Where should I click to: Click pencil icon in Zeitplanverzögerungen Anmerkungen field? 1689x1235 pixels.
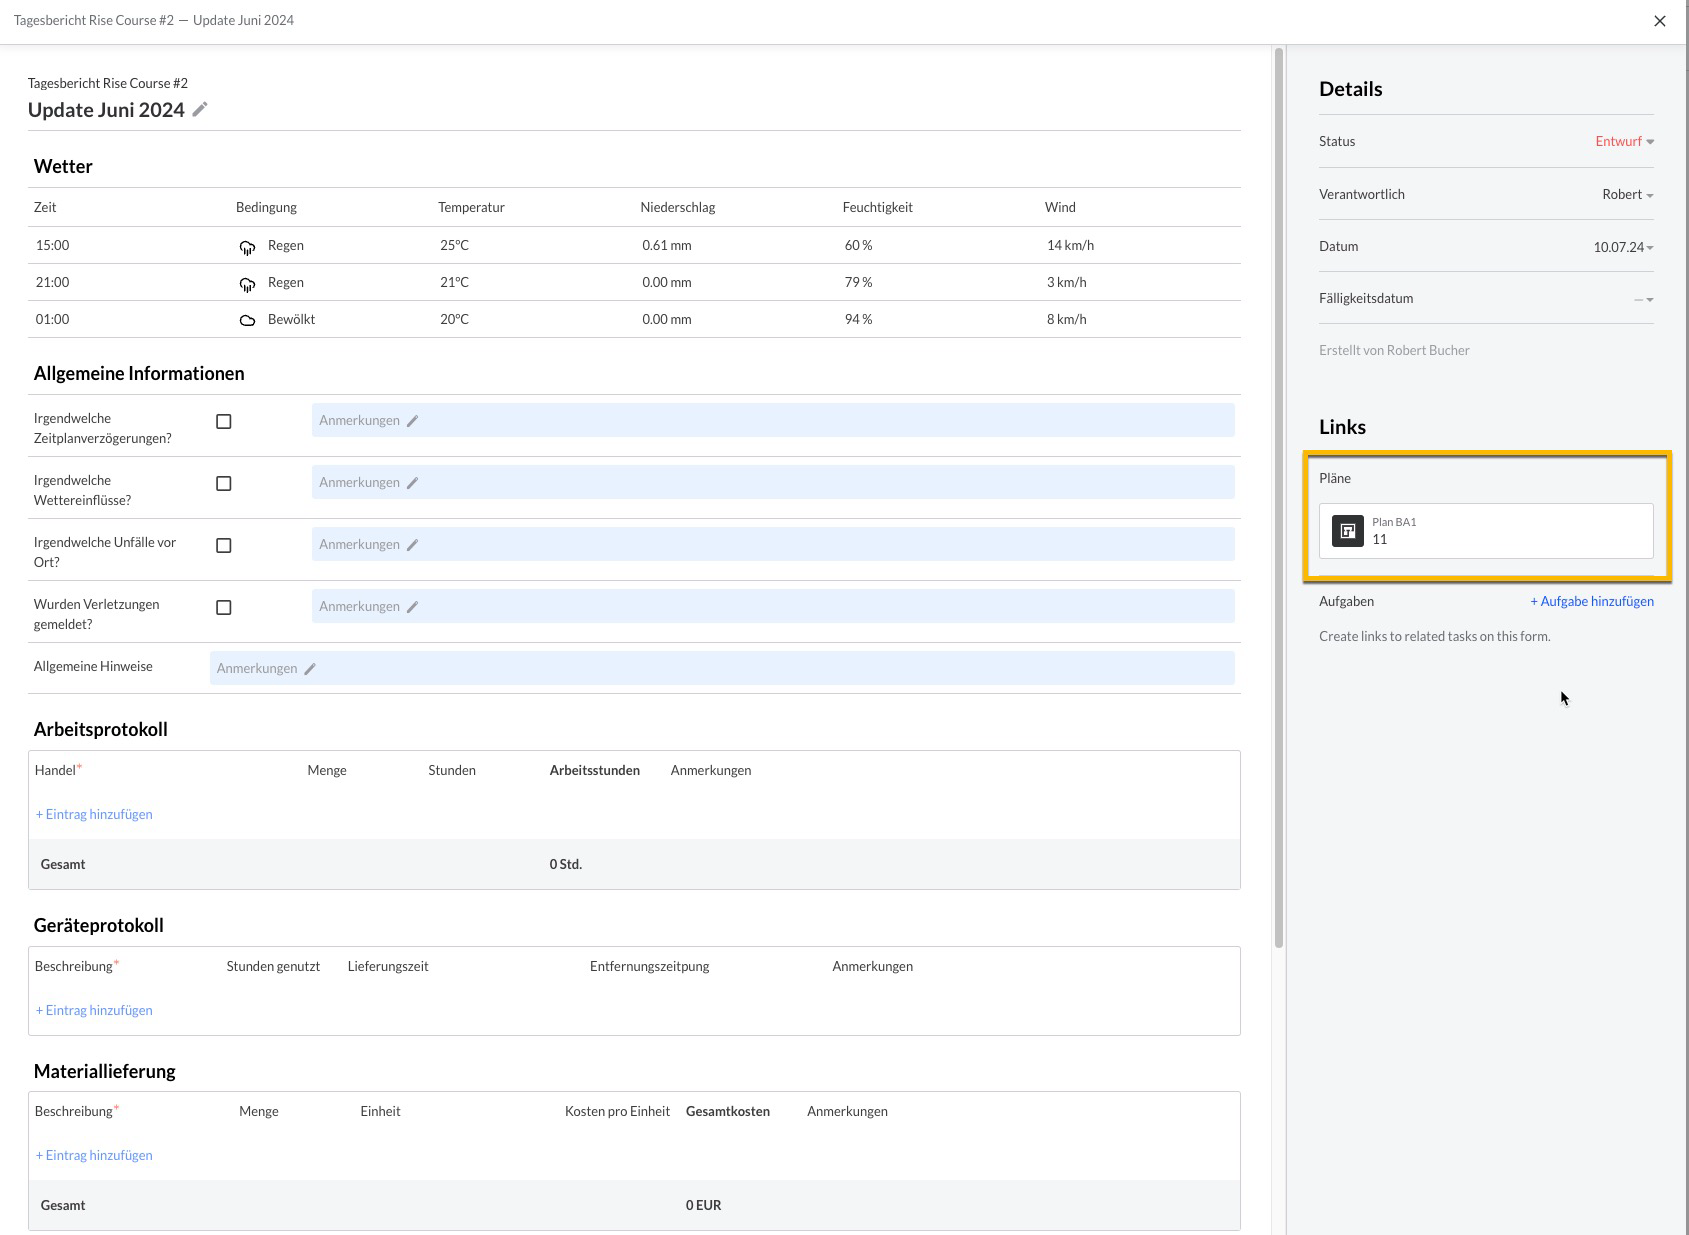coord(412,421)
